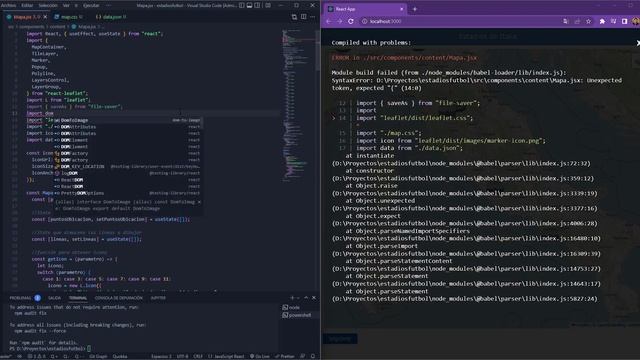This screenshot has height=360, width=640.
Task: Reload the localhost page
Action: point(351,21)
